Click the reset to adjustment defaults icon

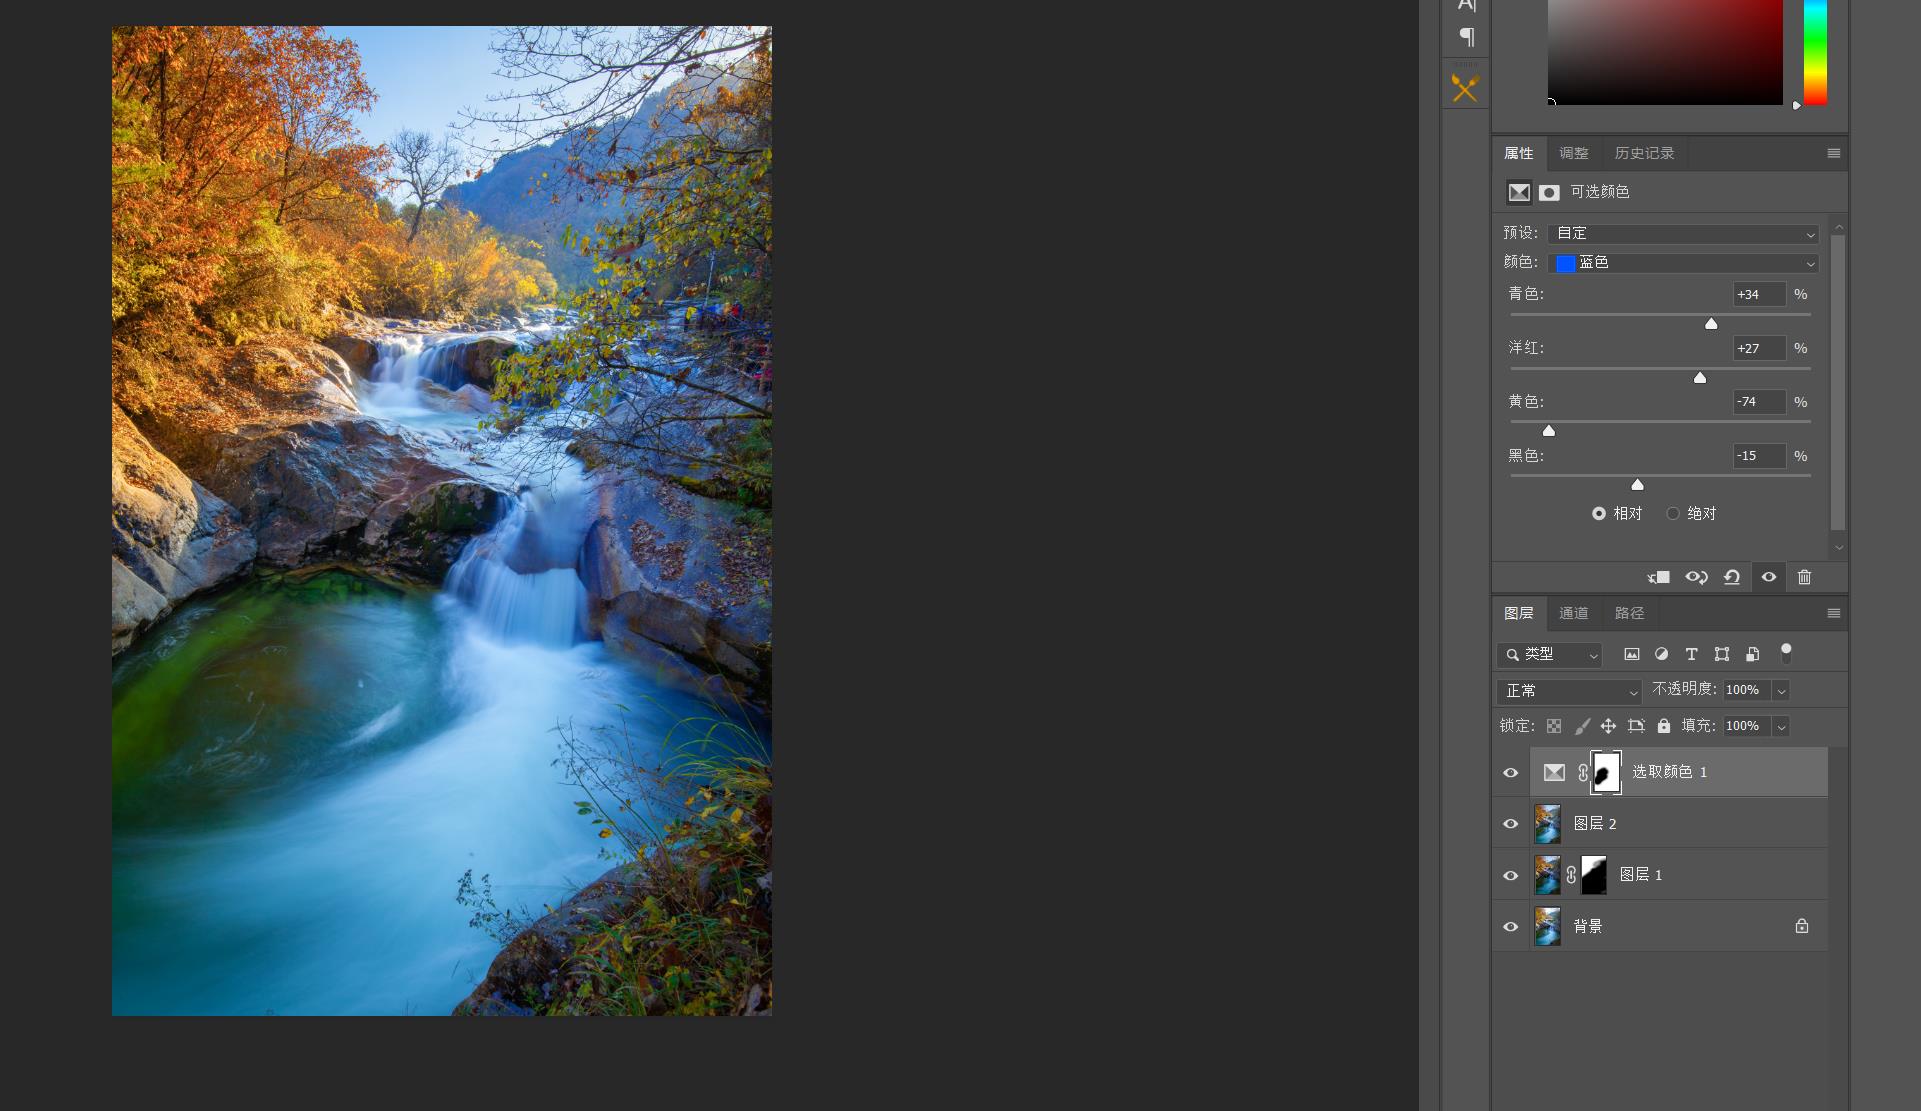pyautogui.click(x=1732, y=577)
